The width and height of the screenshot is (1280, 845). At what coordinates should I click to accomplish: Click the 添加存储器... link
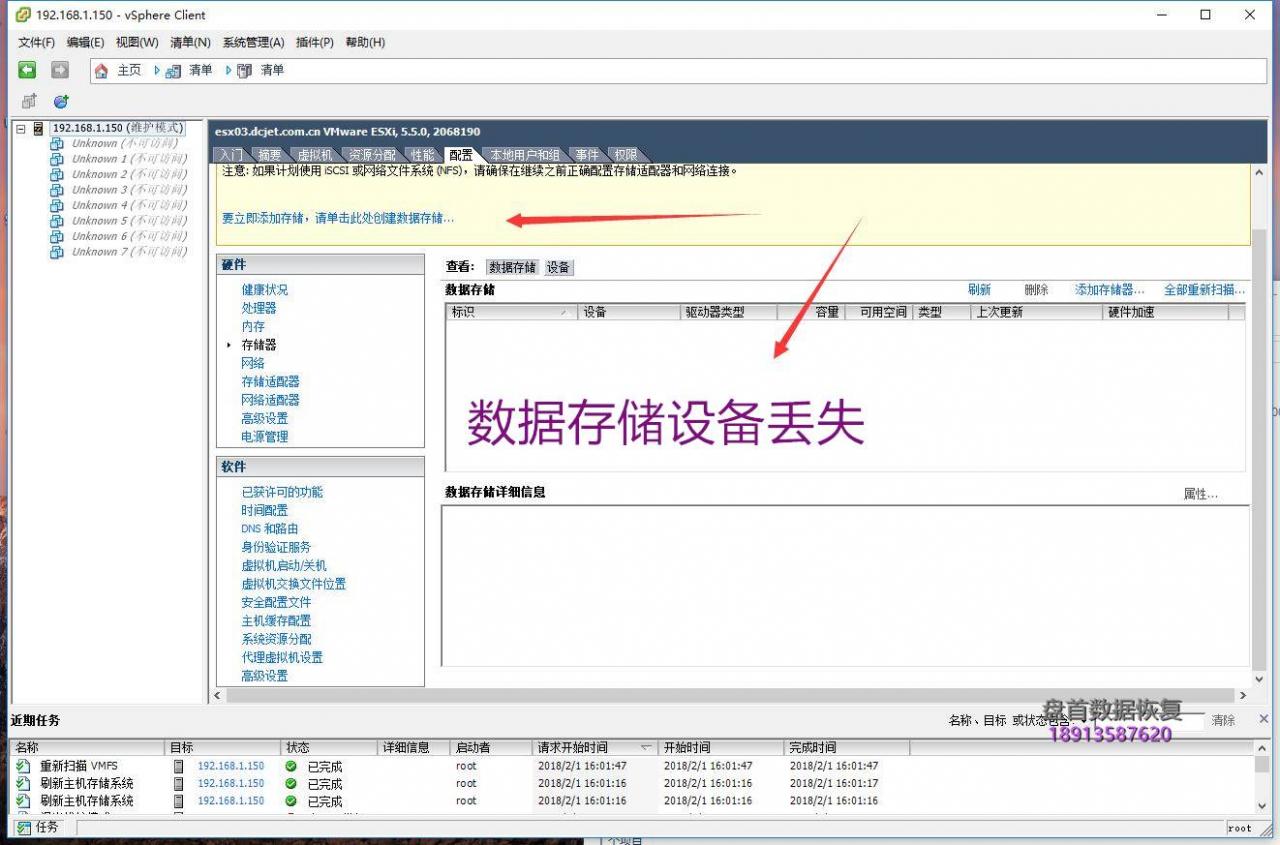coord(1109,290)
